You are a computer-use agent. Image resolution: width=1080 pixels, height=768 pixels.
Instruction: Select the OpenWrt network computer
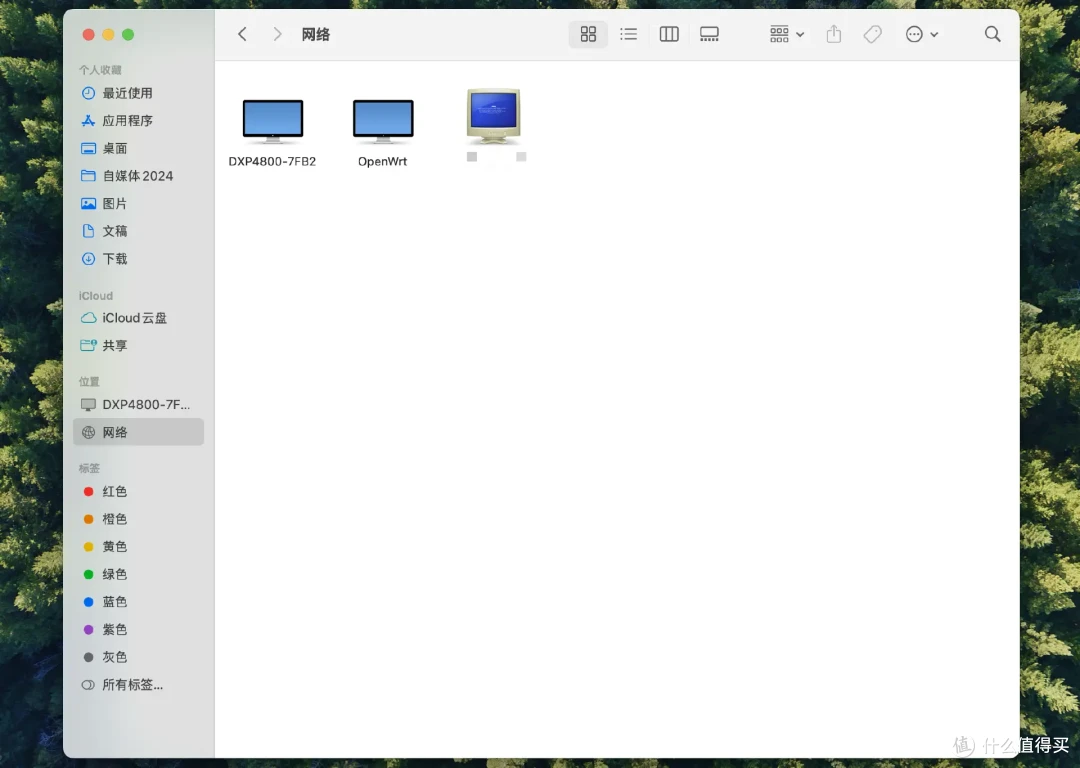tap(383, 133)
